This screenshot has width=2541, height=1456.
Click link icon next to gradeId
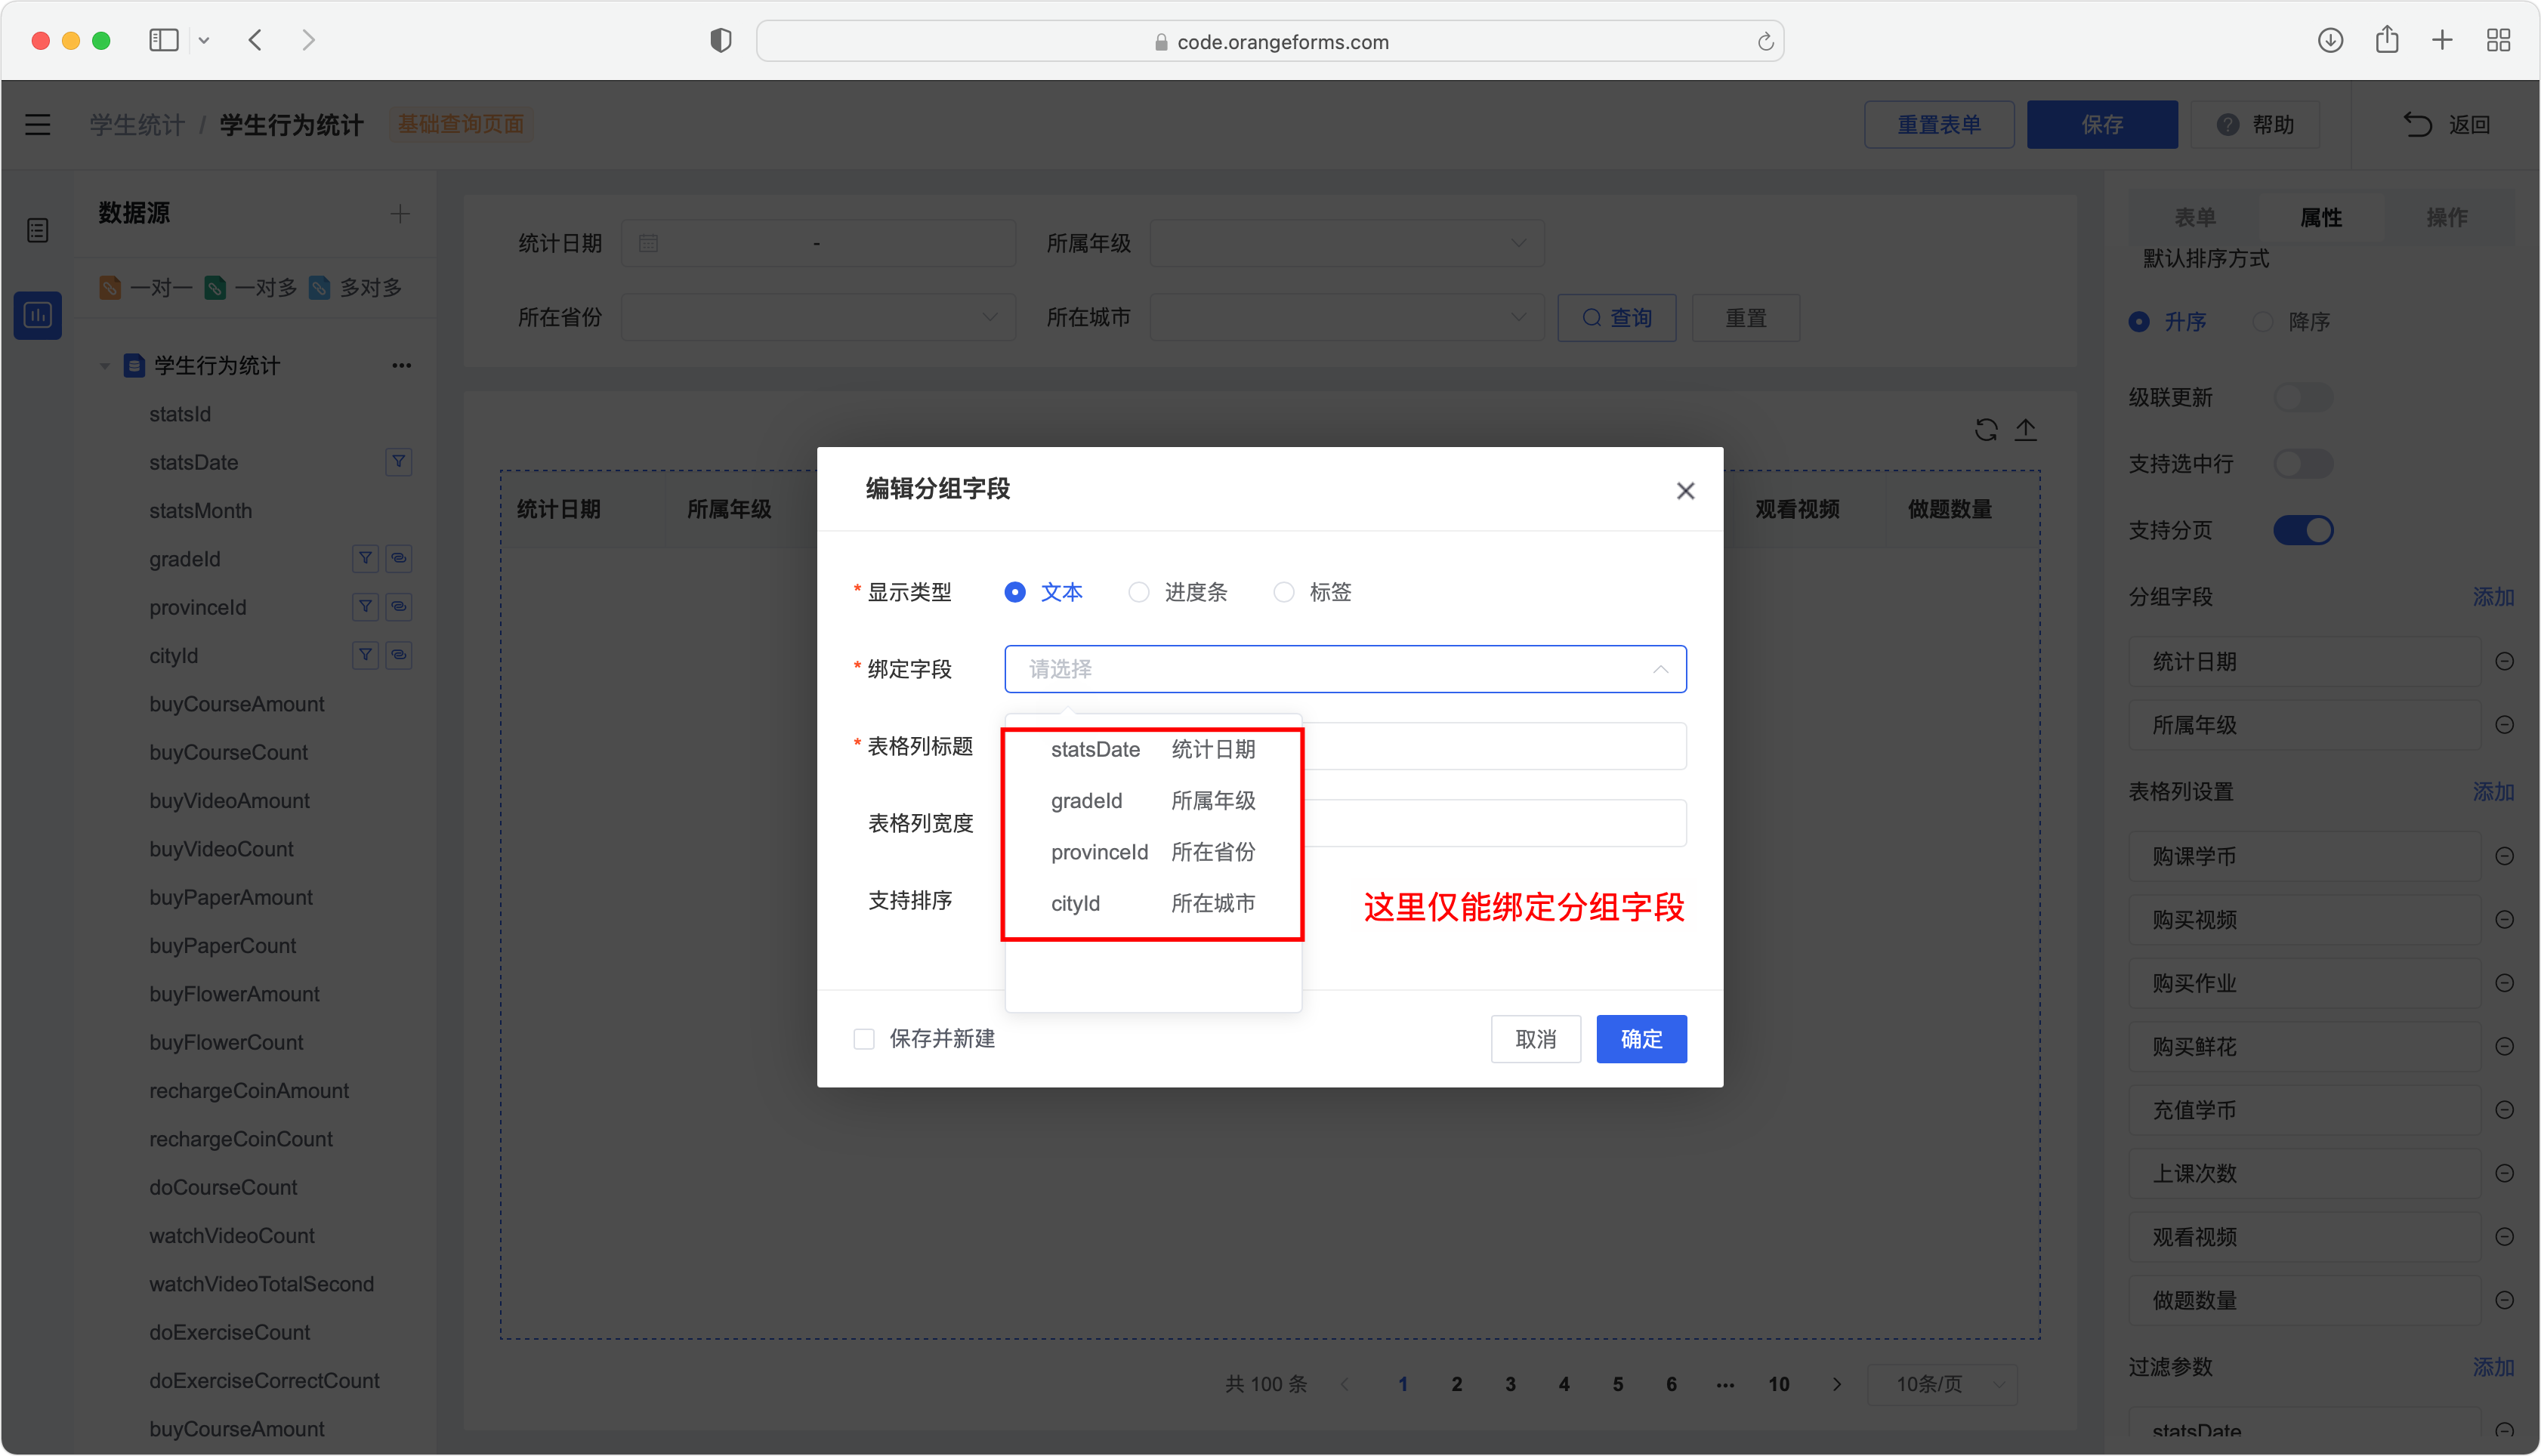(399, 559)
